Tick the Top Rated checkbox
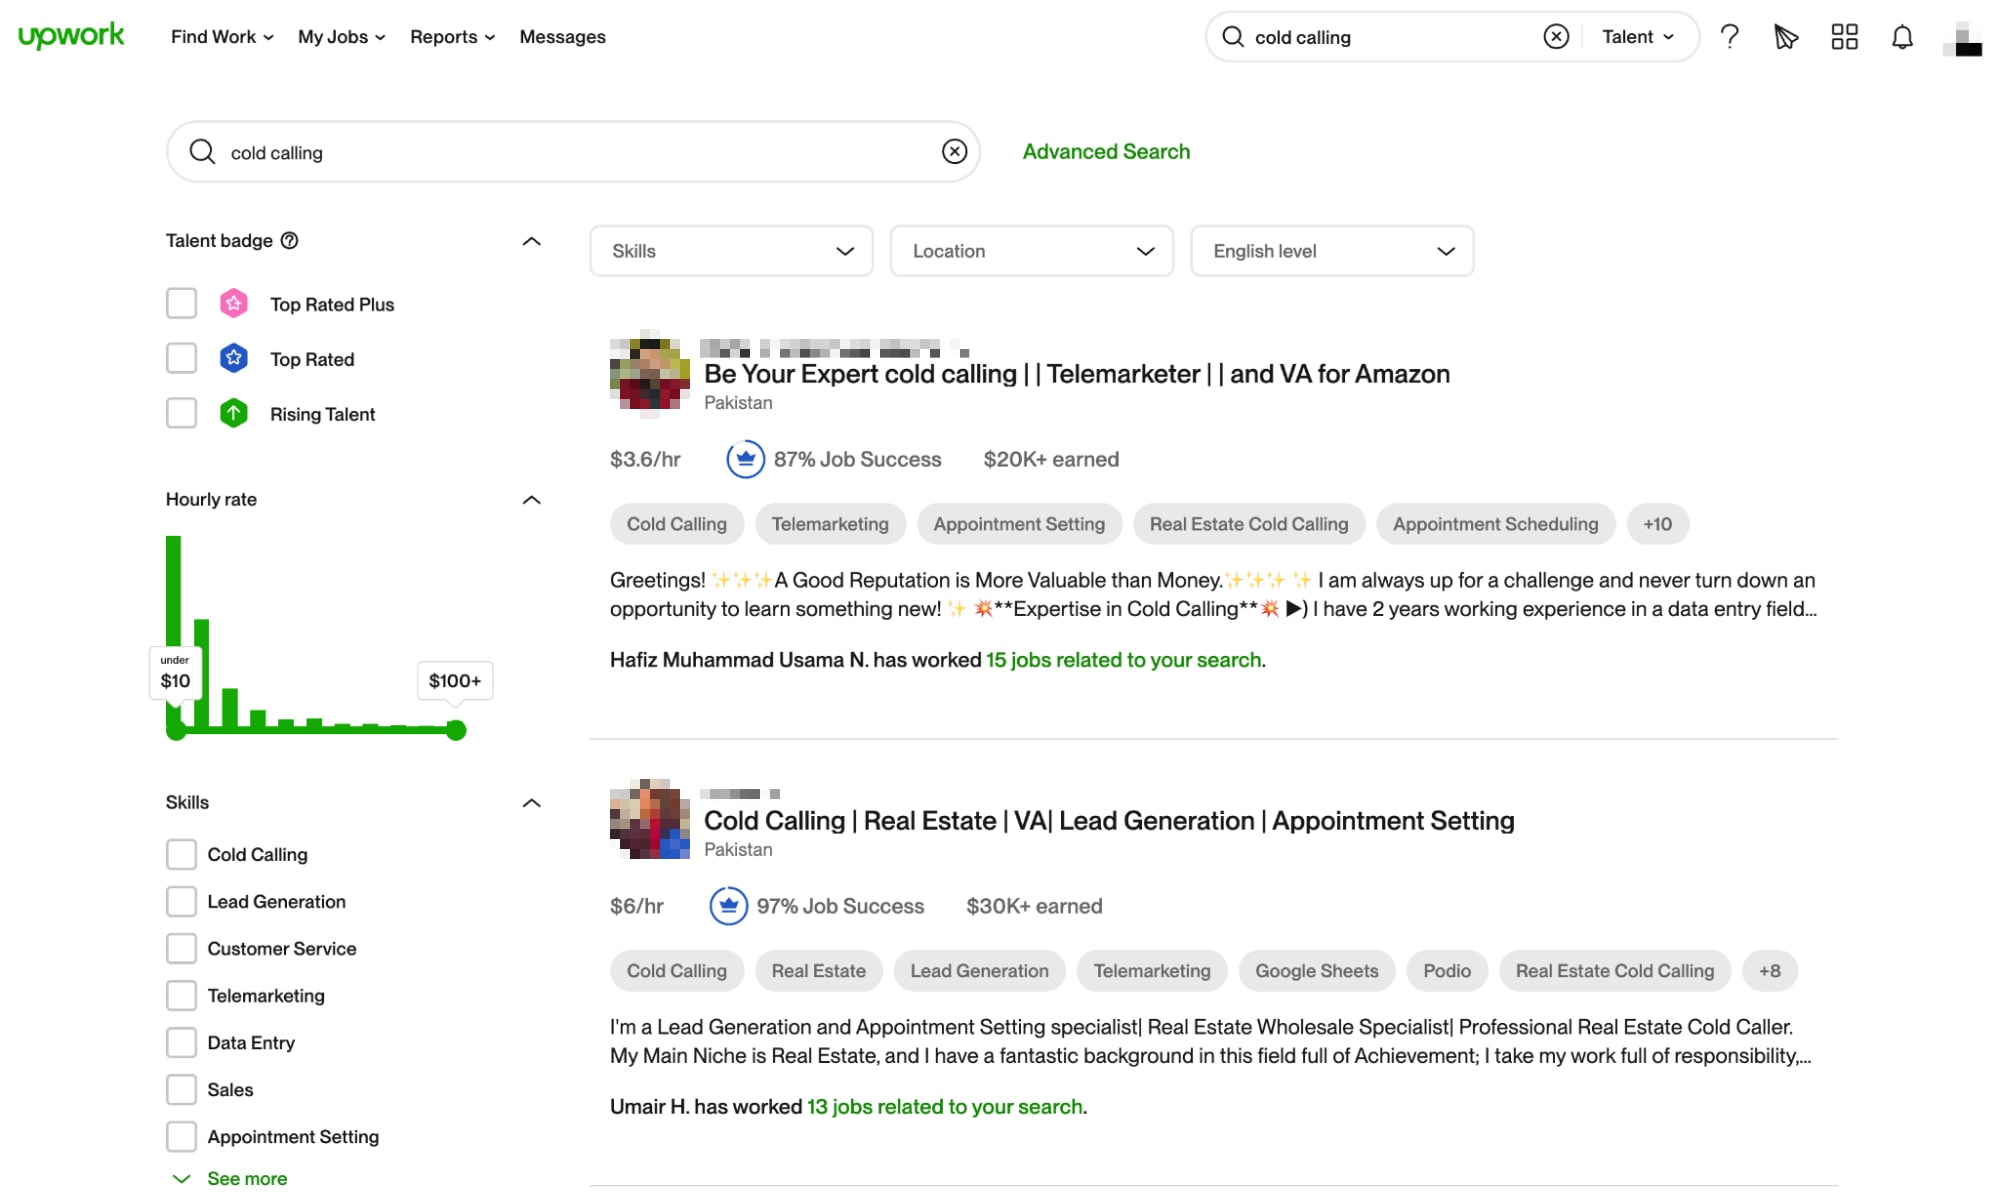This screenshot has width=1999, height=1204. (181, 358)
